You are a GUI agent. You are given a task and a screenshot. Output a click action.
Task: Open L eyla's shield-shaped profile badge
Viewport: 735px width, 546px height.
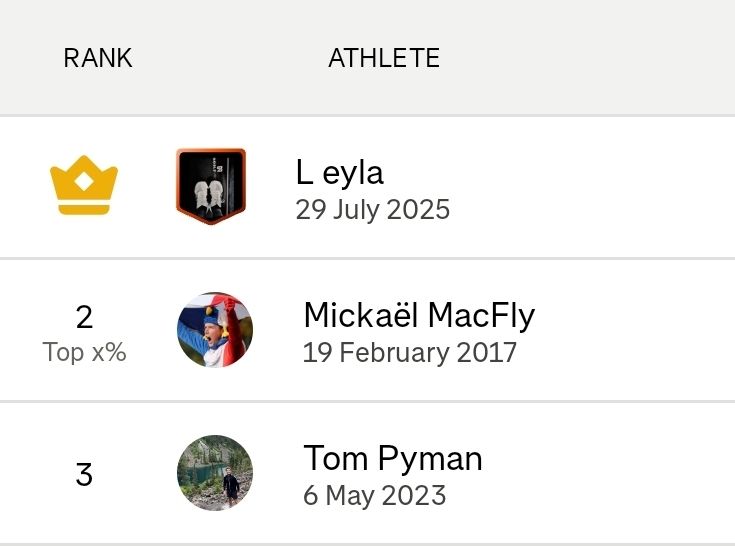click(x=211, y=186)
